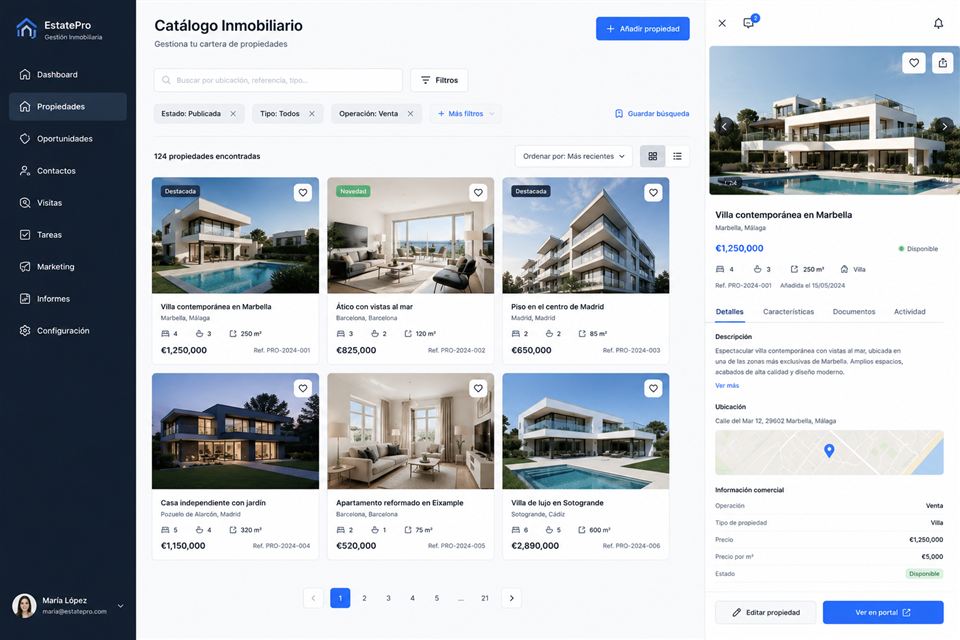Viewport: 960px width, 640px height.
Task: Open the Filtros panel
Action: [439, 80]
